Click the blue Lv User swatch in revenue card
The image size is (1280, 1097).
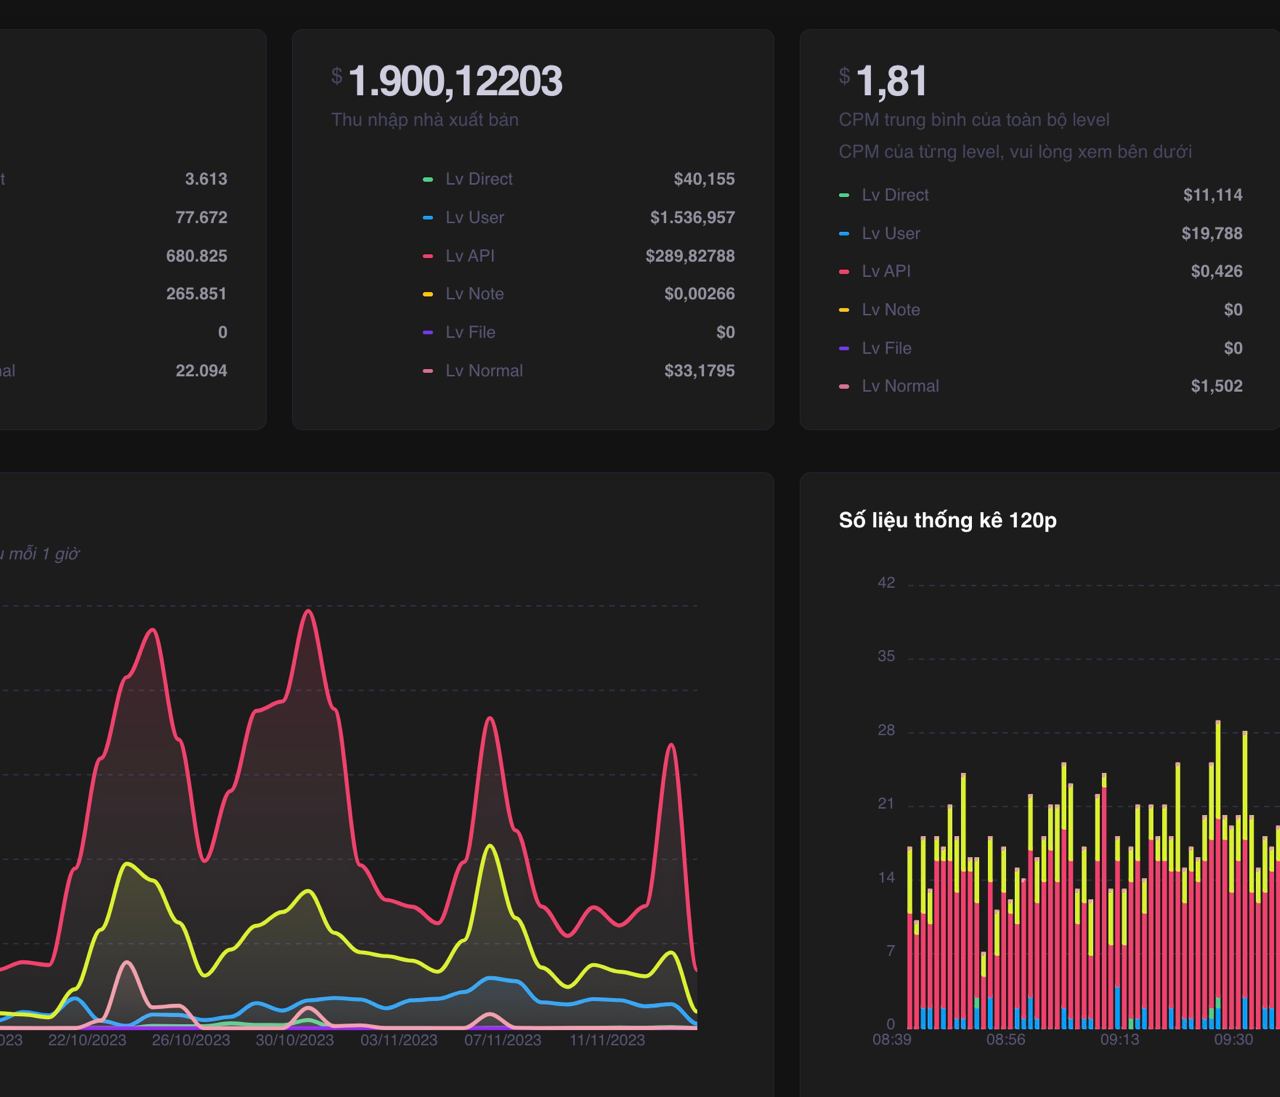(428, 218)
